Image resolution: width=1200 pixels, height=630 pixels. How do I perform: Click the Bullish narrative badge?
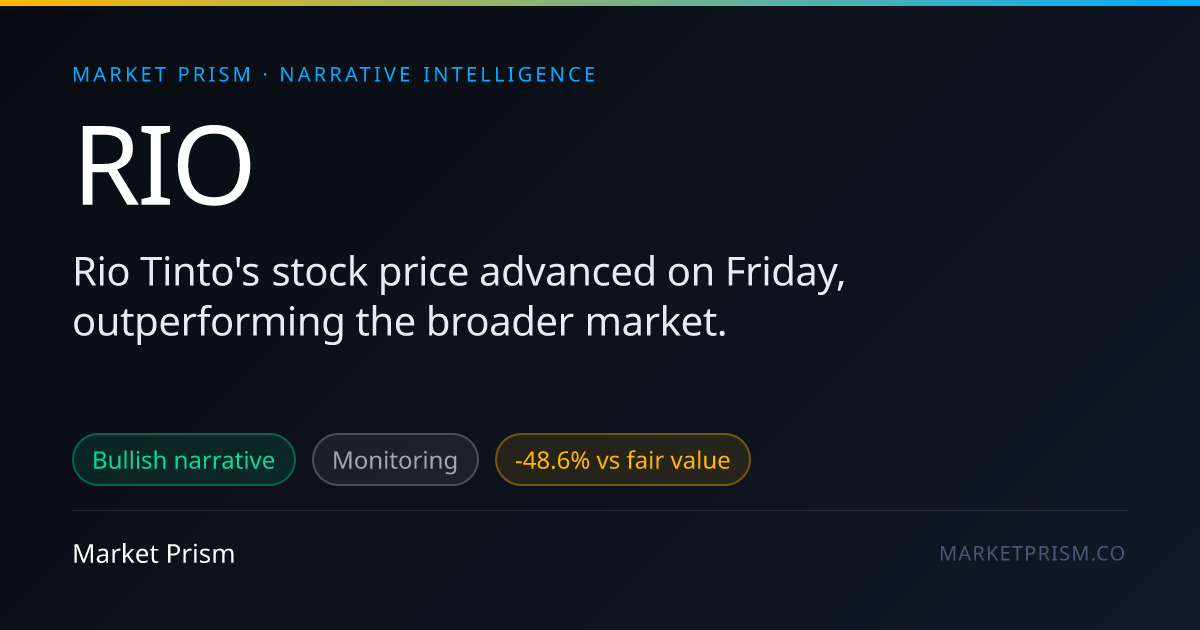(184, 460)
